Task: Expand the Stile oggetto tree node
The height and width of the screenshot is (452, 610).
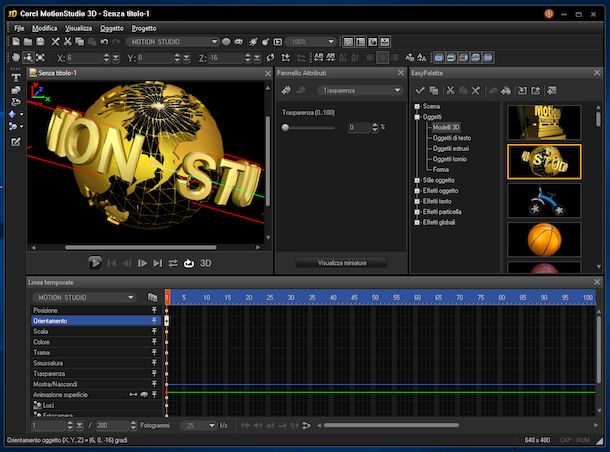Action: 417,180
